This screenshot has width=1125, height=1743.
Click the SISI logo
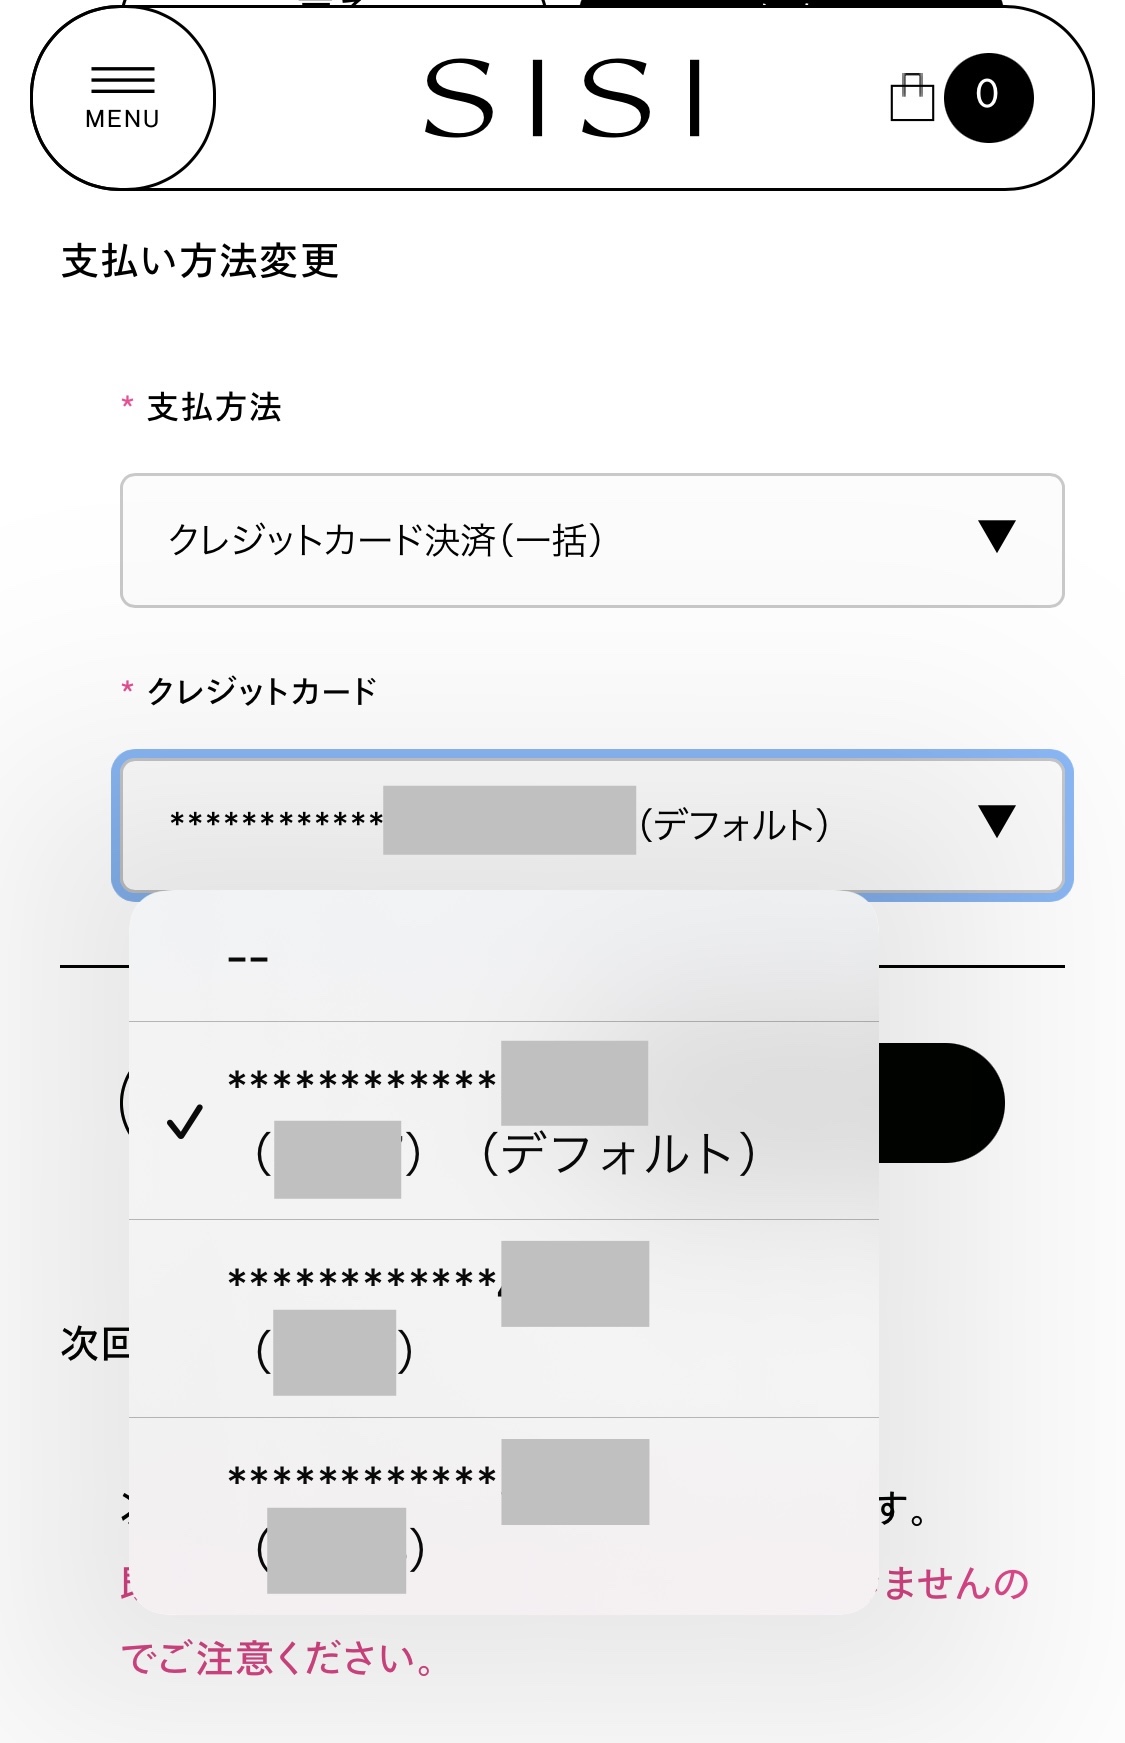click(563, 98)
